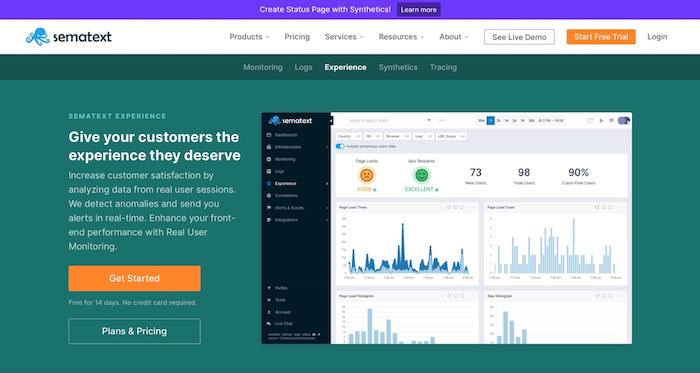Screen dimensions: 700x373
Task: Open Integrations icon in dashboard sidebar
Action: pyautogui.click(x=269, y=220)
